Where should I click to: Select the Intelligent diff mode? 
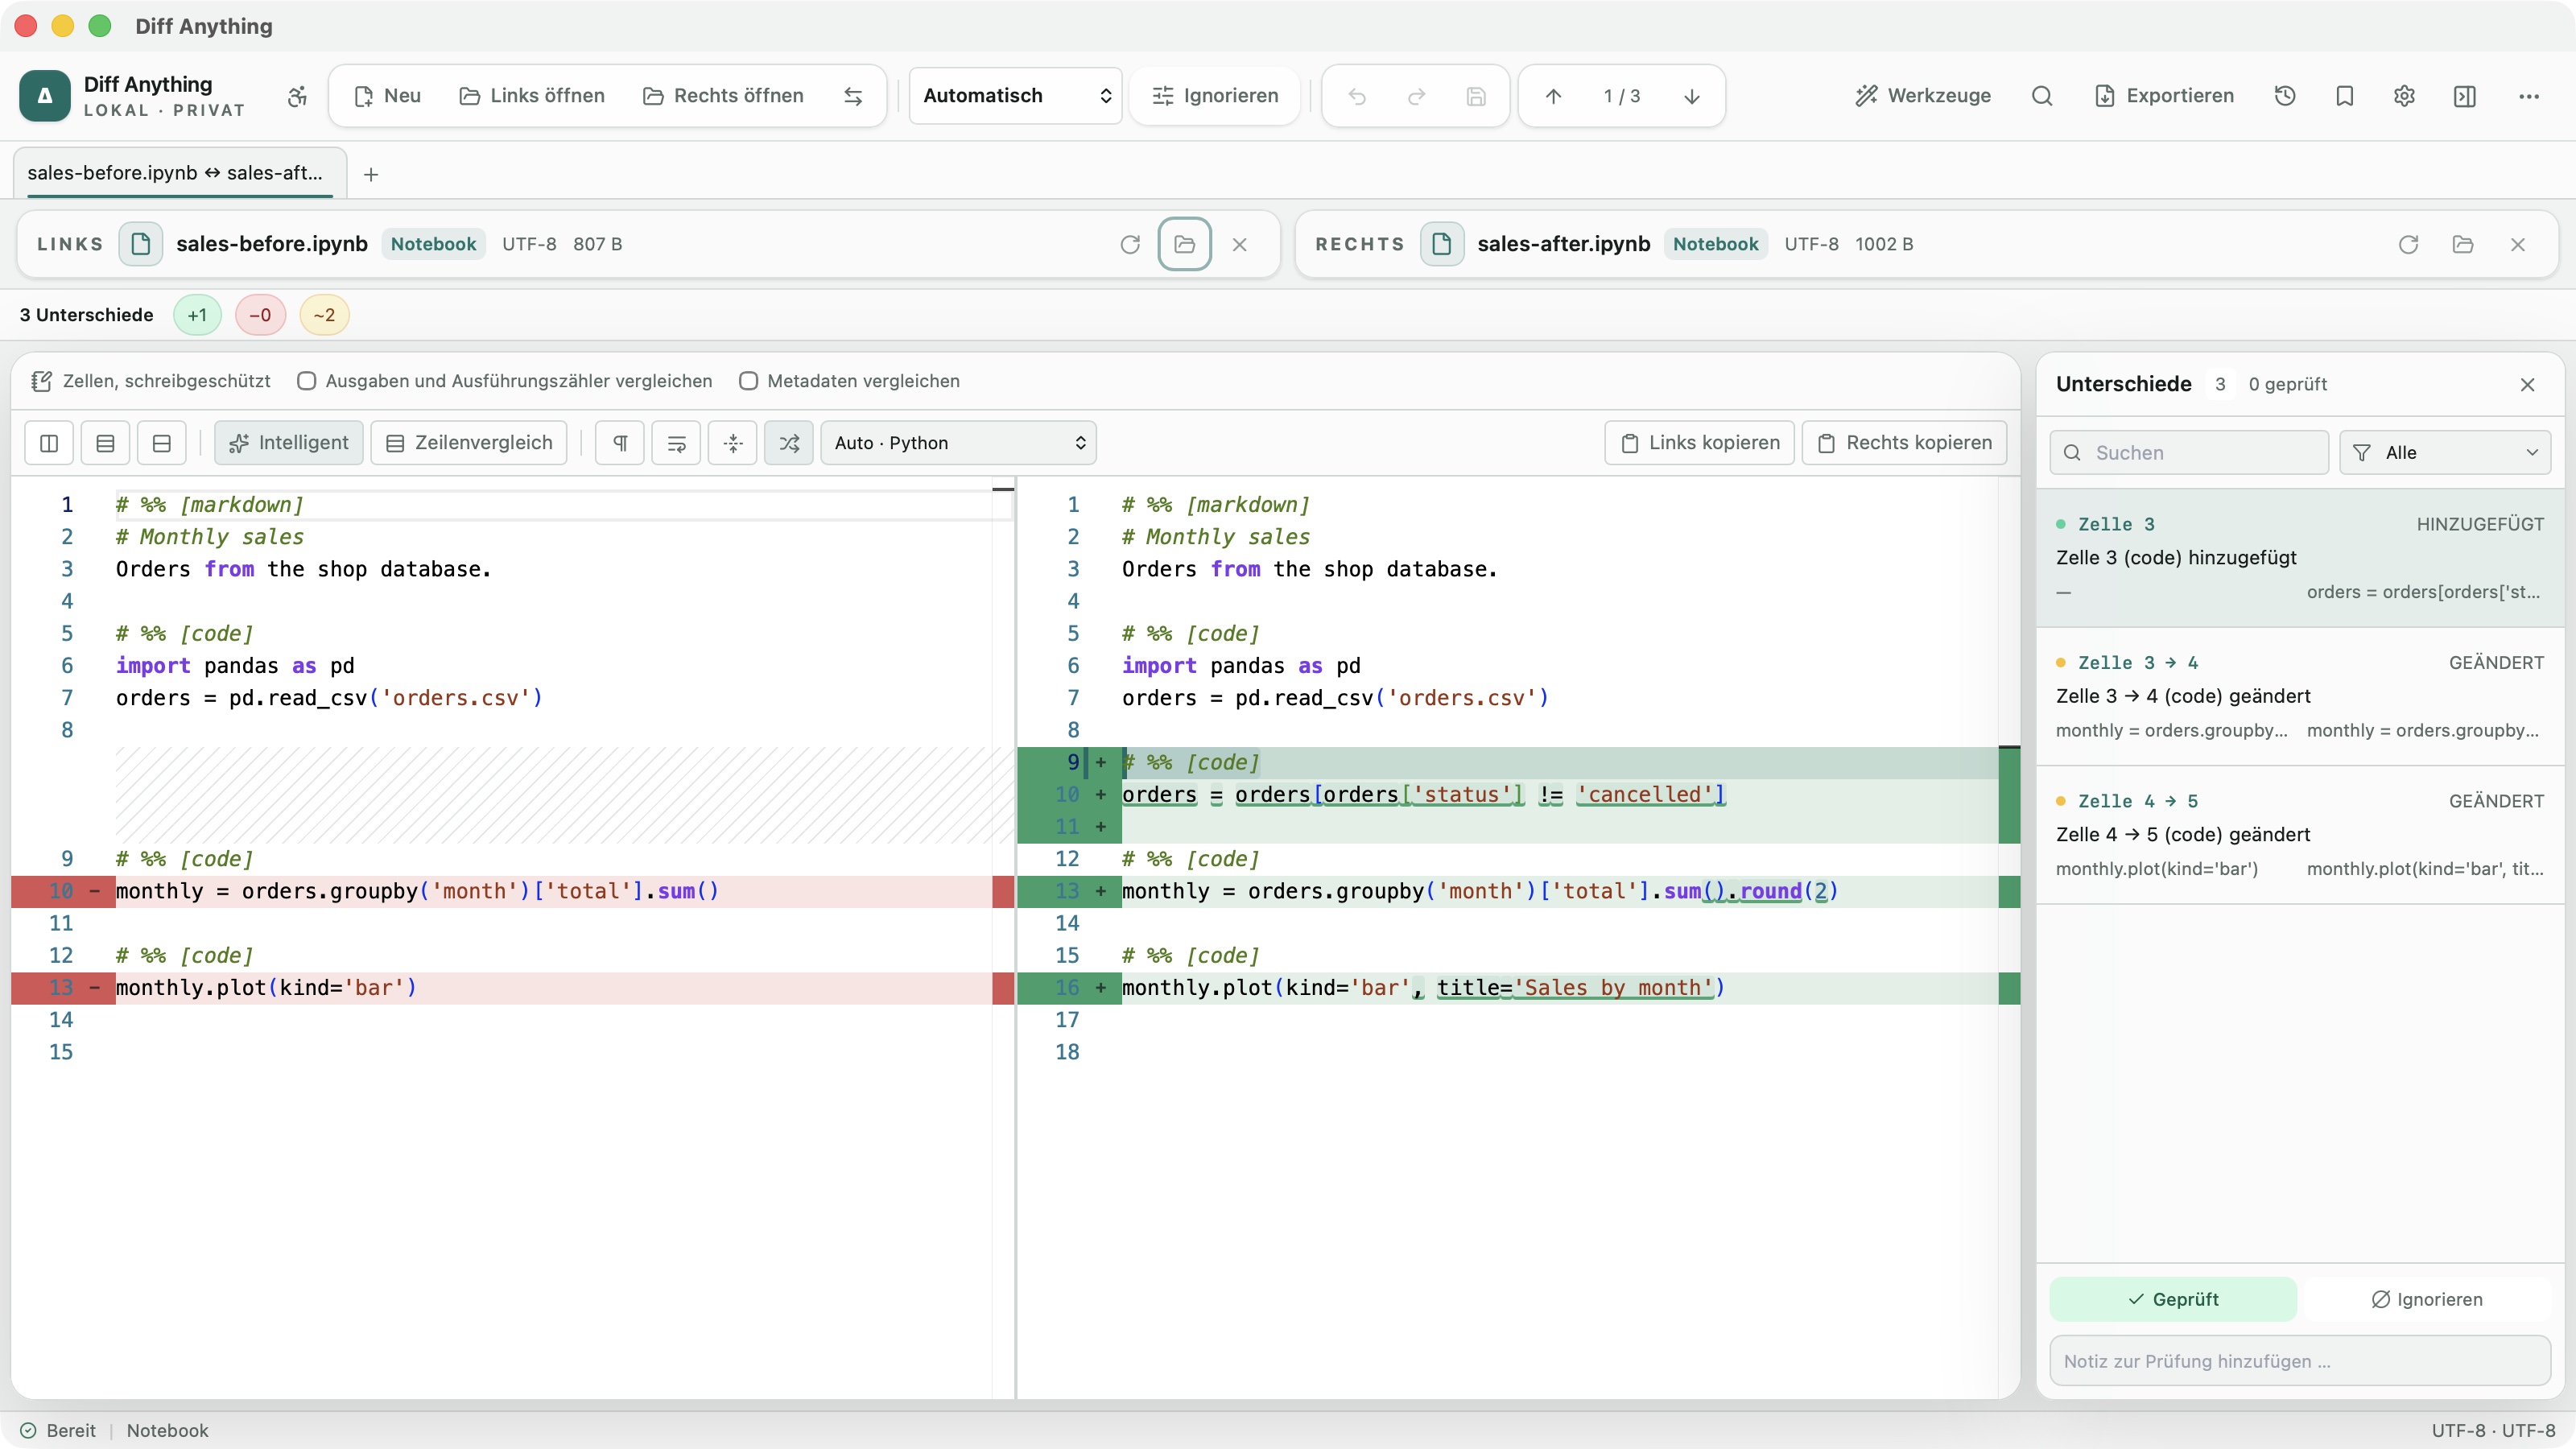click(x=289, y=443)
